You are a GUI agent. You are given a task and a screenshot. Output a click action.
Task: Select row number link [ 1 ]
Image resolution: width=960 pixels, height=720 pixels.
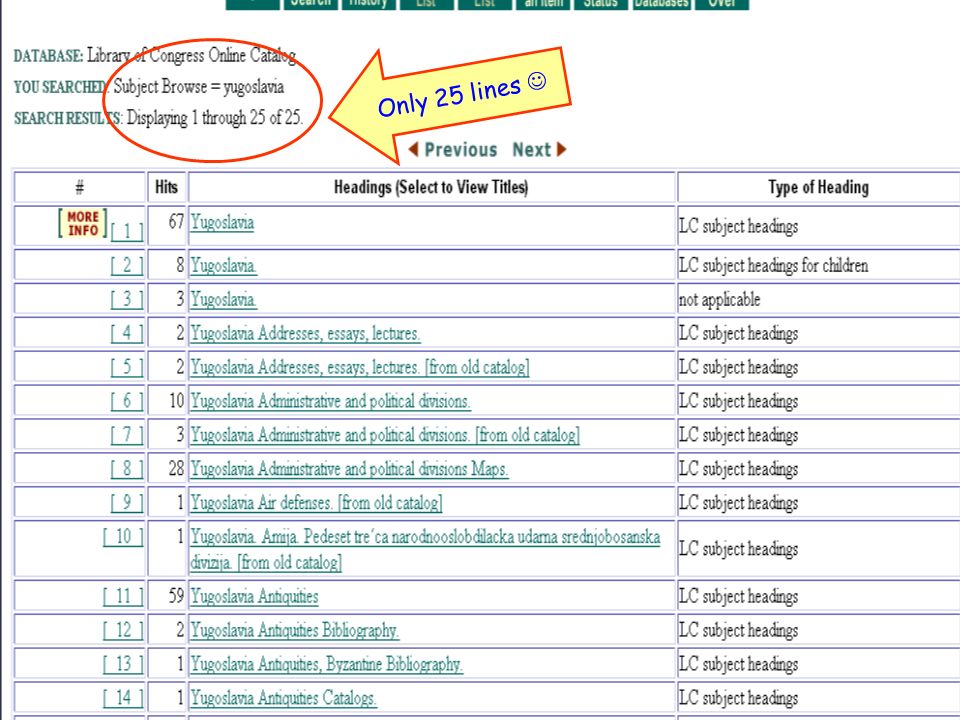[x=127, y=231]
